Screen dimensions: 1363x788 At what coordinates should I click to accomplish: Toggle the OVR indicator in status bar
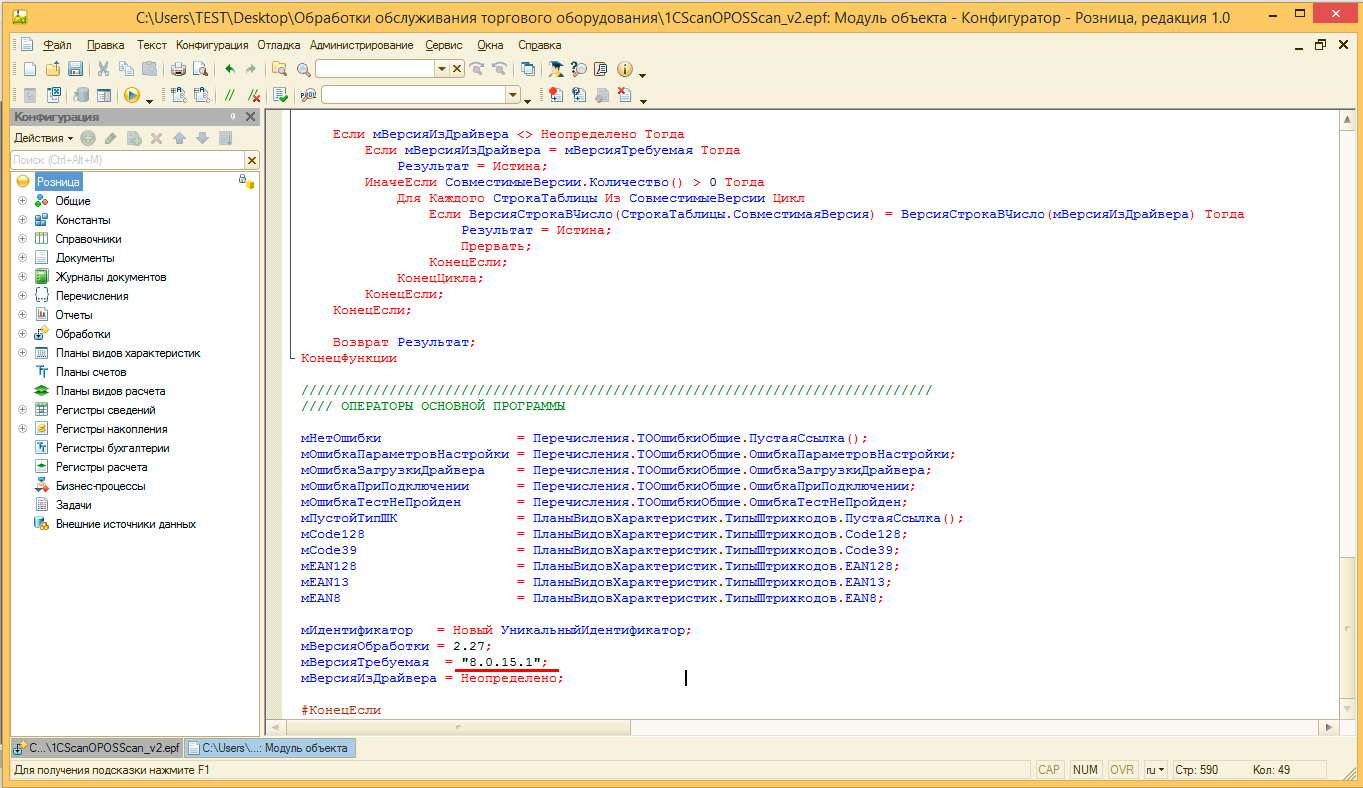[1122, 770]
